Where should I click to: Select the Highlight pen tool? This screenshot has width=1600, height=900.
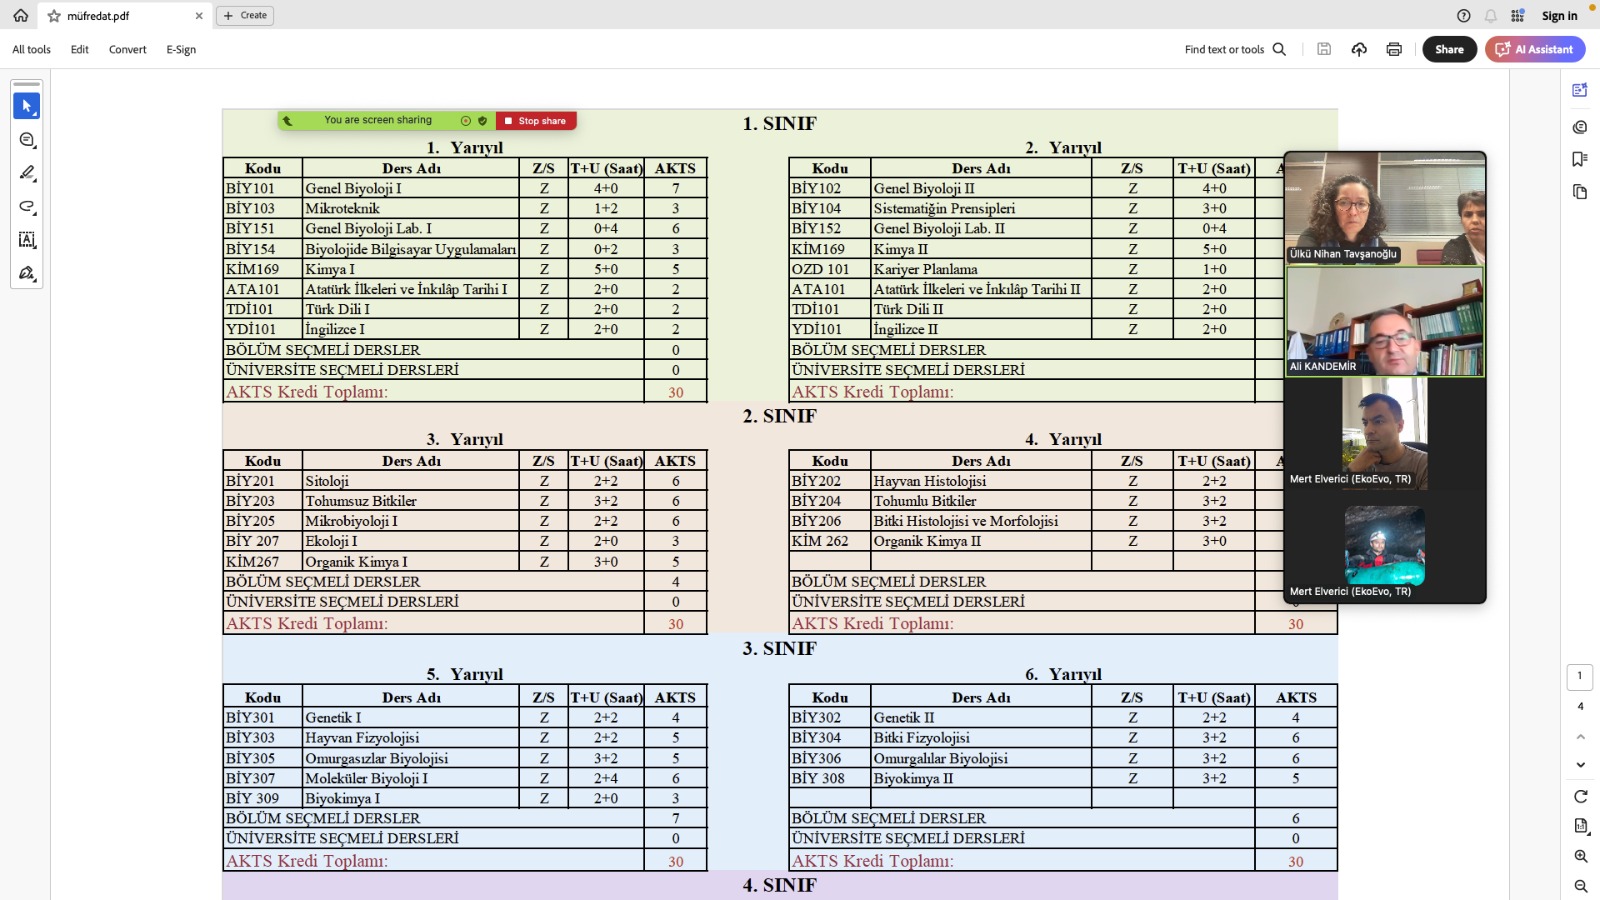point(27,173)
